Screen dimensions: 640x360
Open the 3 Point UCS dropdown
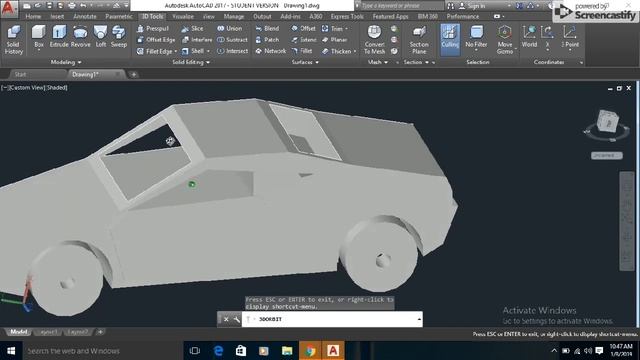tap(569, 50)
